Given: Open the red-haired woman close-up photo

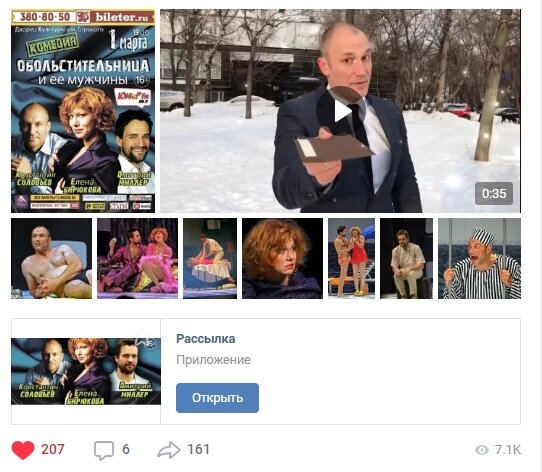Looking at the screenshot, I should 282,258.
